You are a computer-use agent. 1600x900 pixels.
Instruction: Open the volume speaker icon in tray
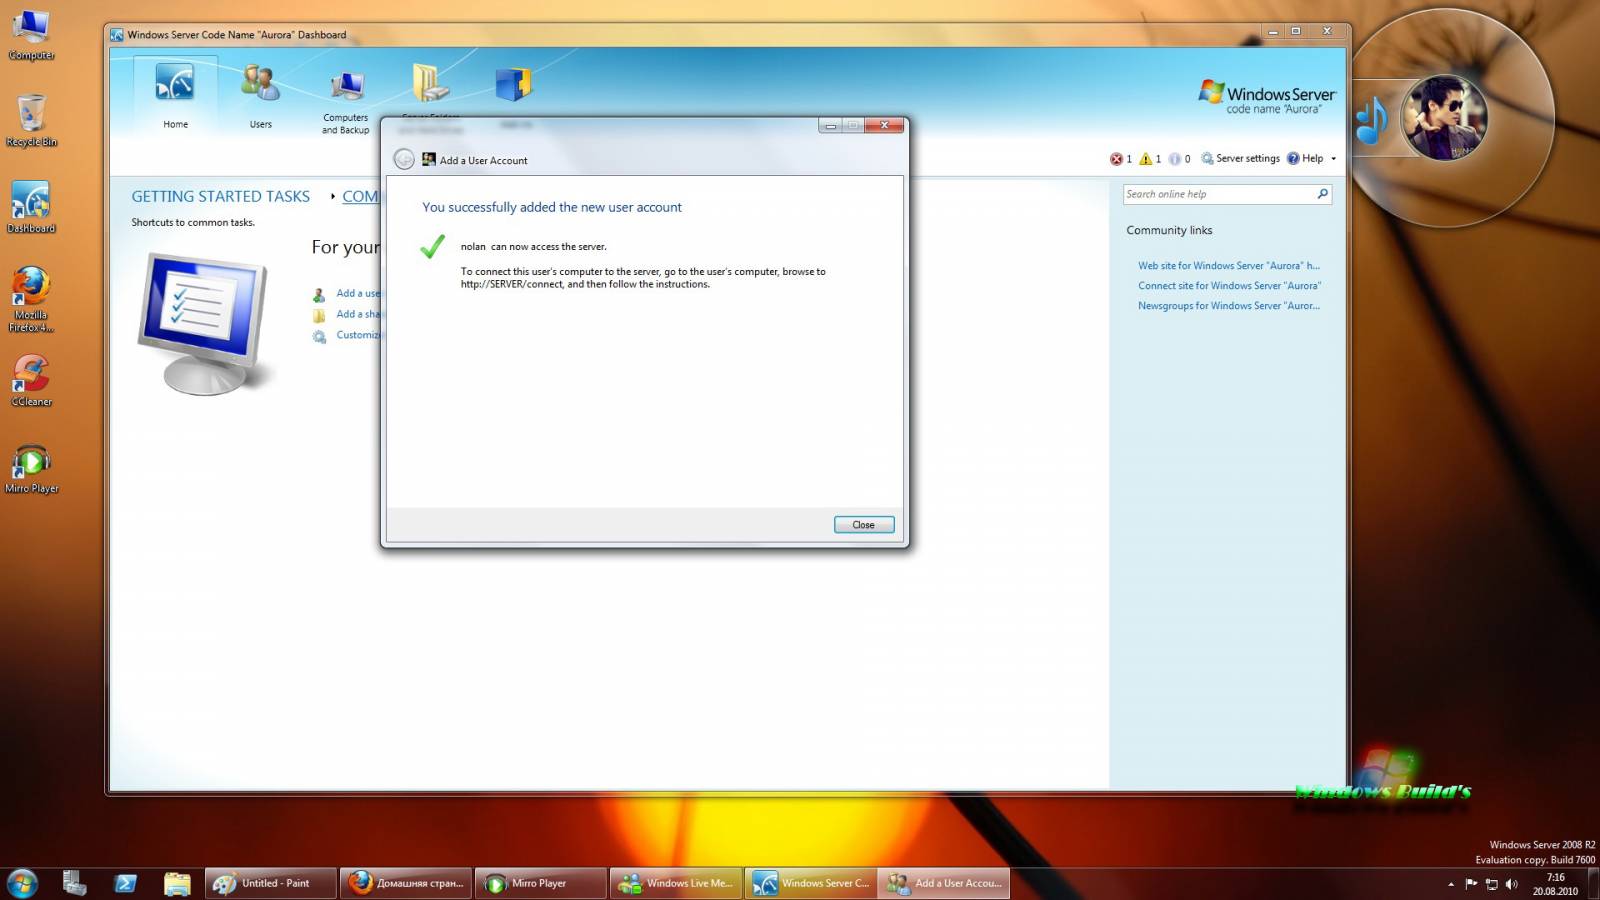coord(1511,884)
